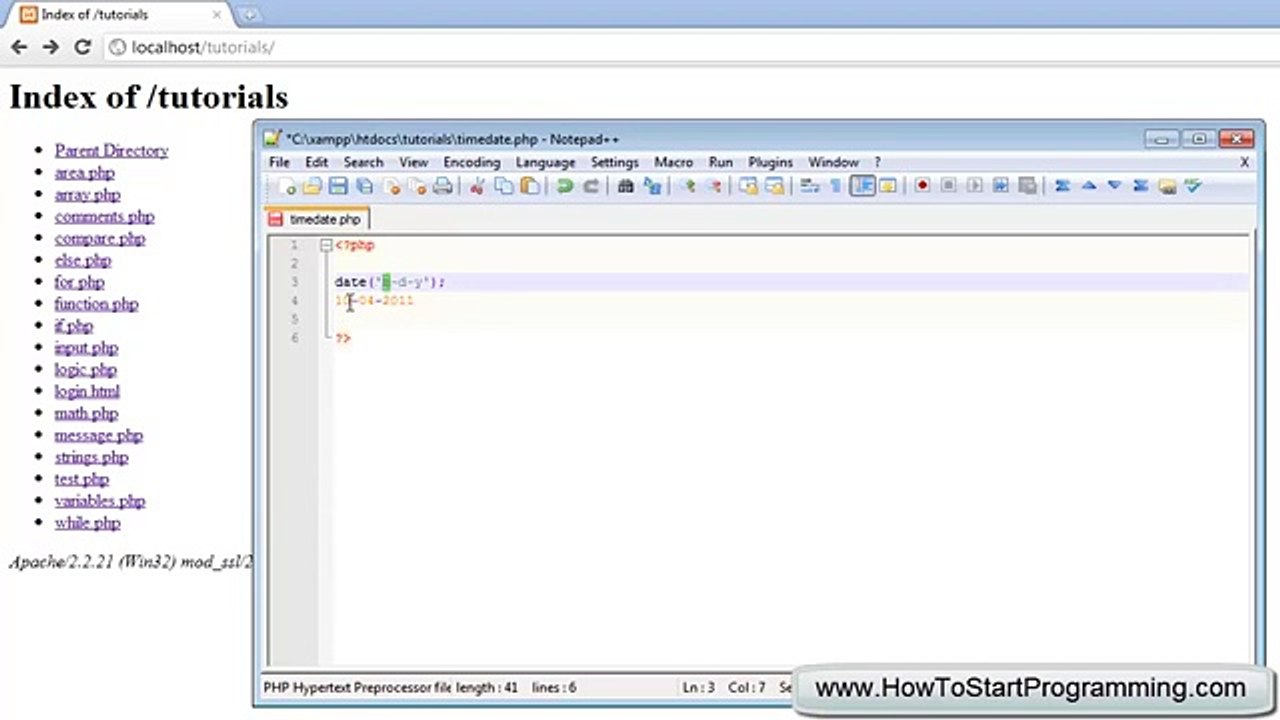Click the Paste clipboard icon

pyautogui.click(x=530, y=186)
